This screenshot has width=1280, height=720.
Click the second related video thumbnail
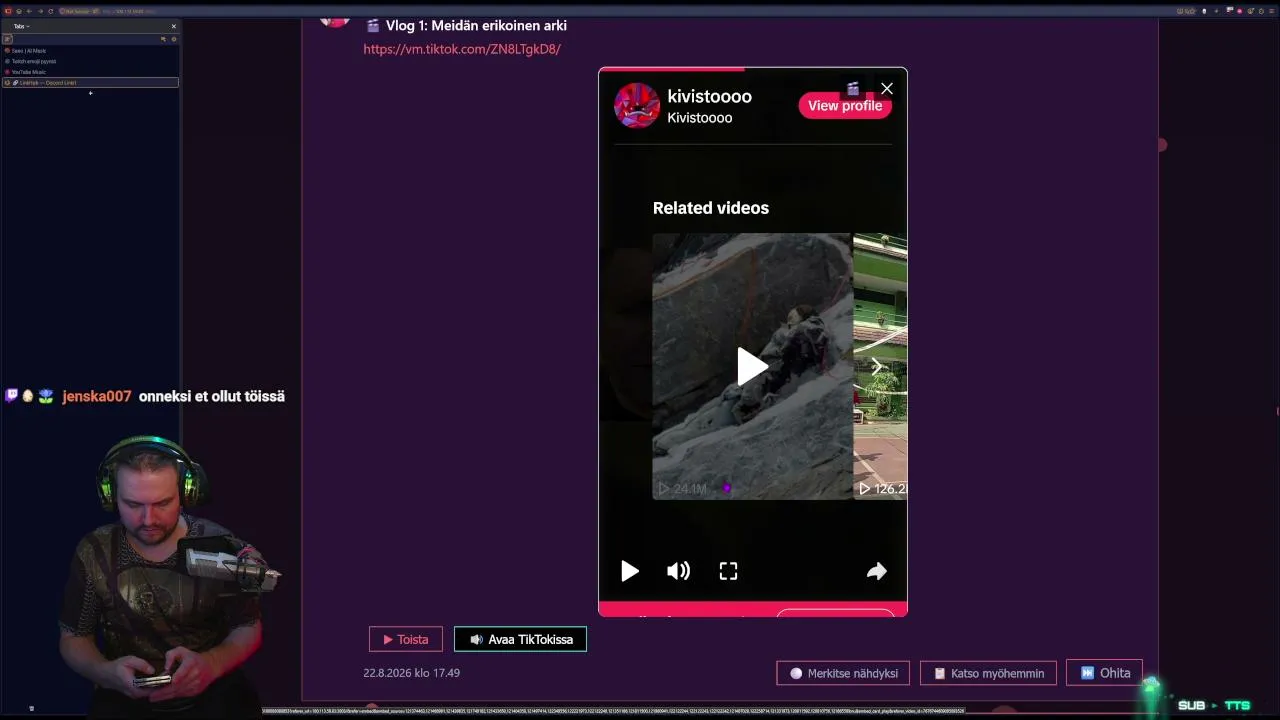pos(880,366)
